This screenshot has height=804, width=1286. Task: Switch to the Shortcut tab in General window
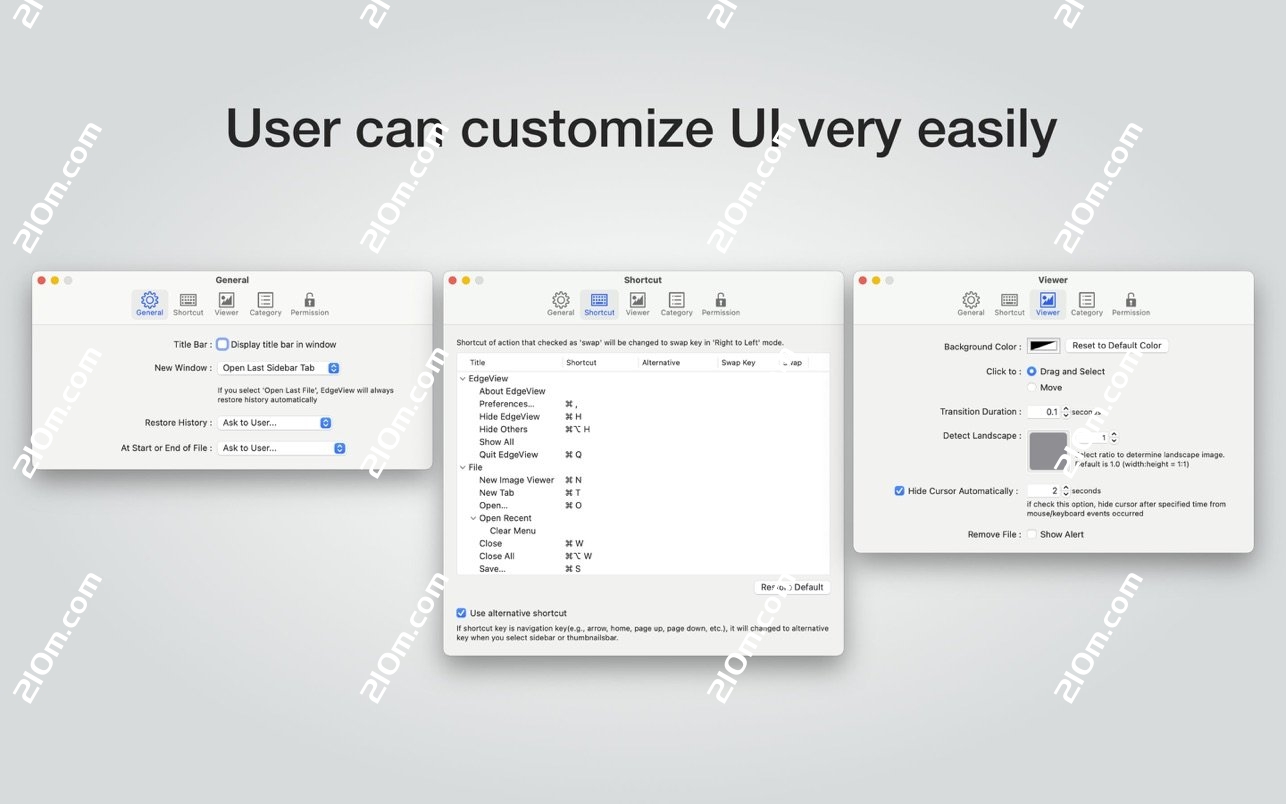(x=187, y=303)
